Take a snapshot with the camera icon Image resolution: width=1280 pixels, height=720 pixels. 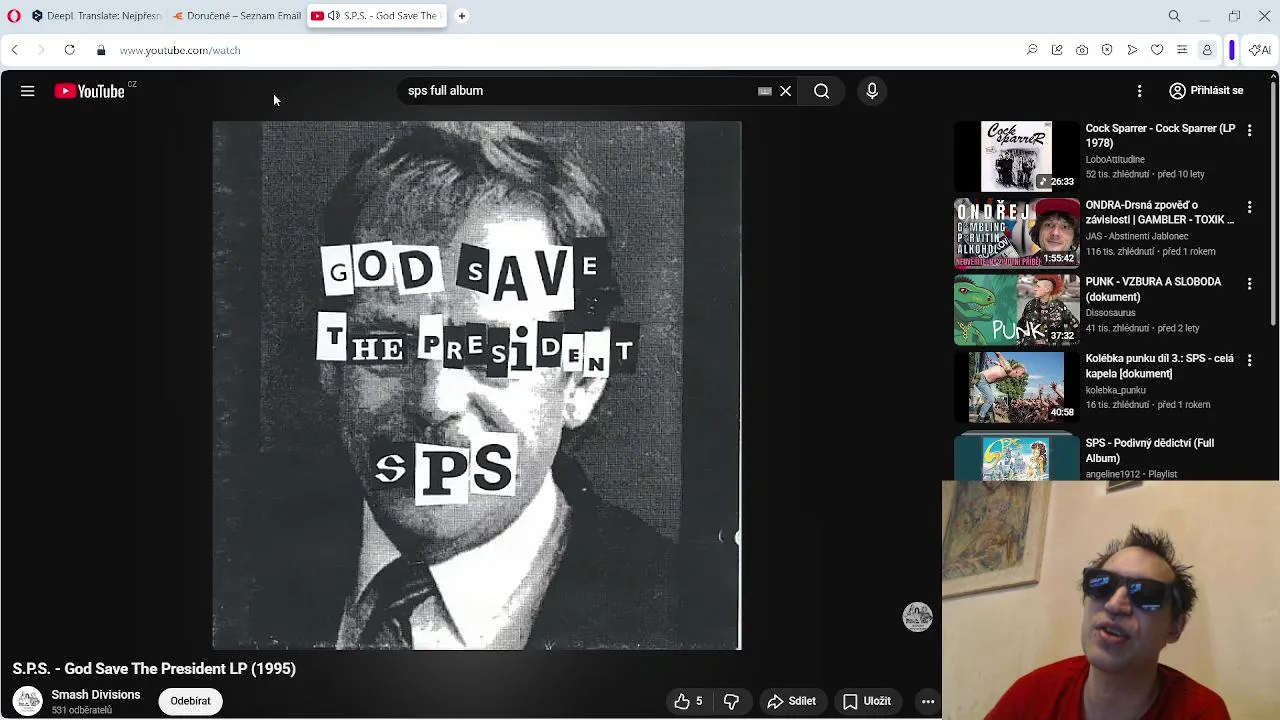tap(1082, 50)
